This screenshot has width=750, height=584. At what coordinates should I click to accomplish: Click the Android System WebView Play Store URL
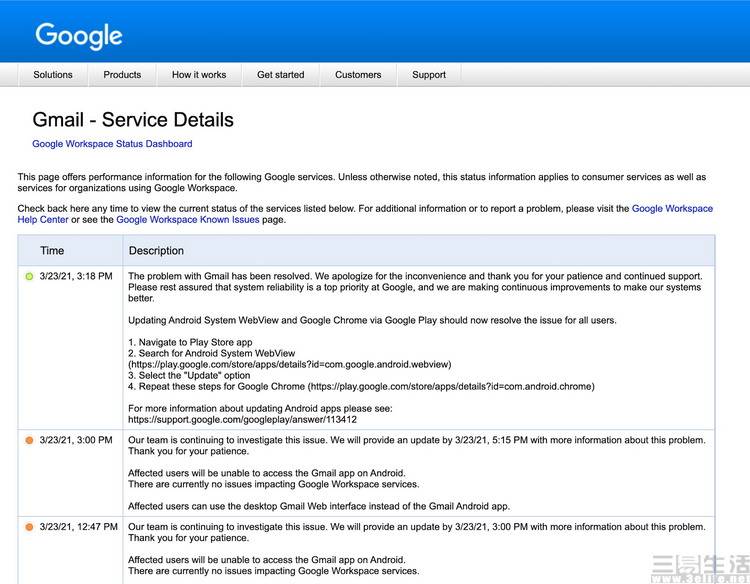coord(290,364)
